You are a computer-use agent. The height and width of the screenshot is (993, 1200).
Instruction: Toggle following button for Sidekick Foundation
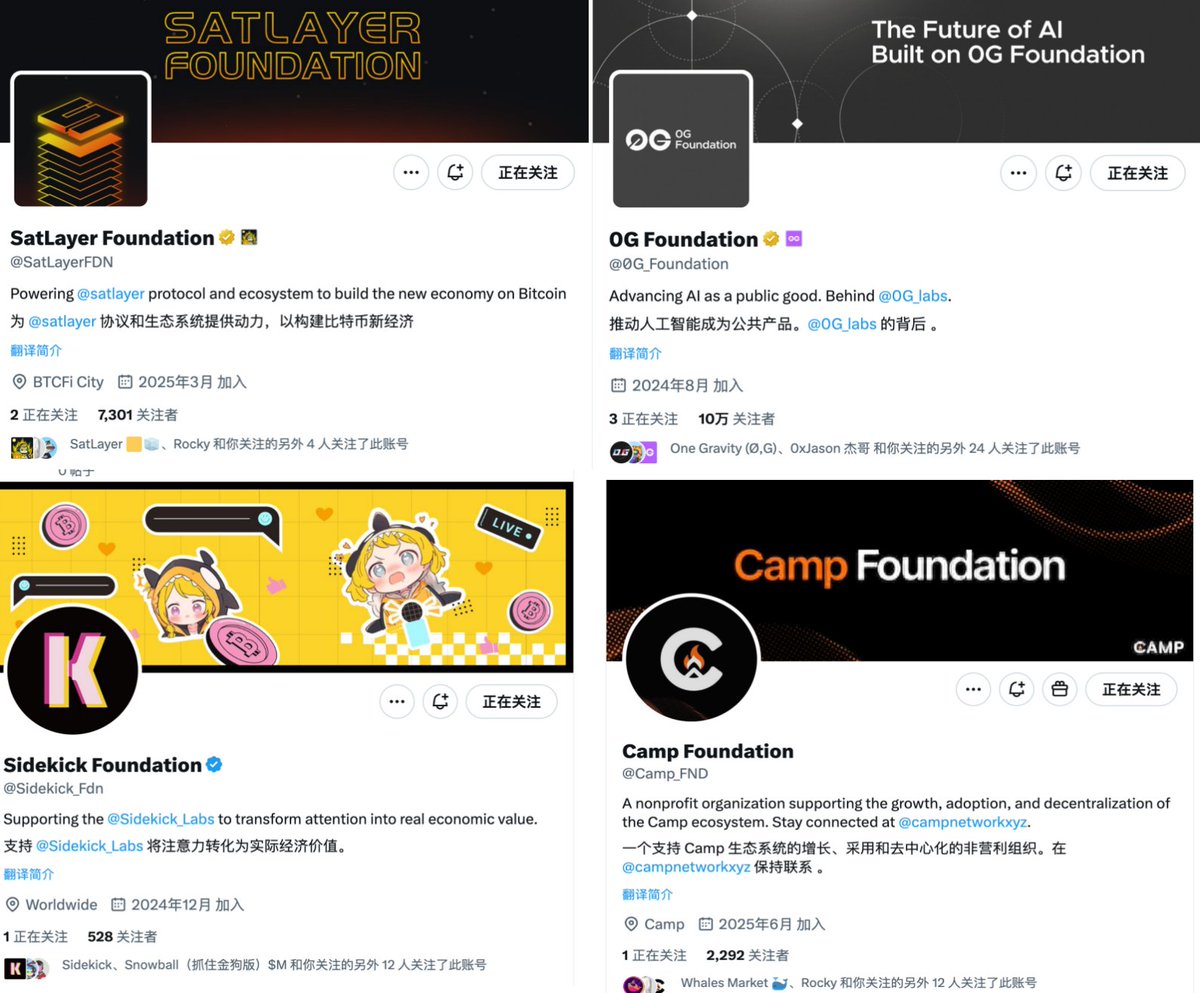coord(511,701)
